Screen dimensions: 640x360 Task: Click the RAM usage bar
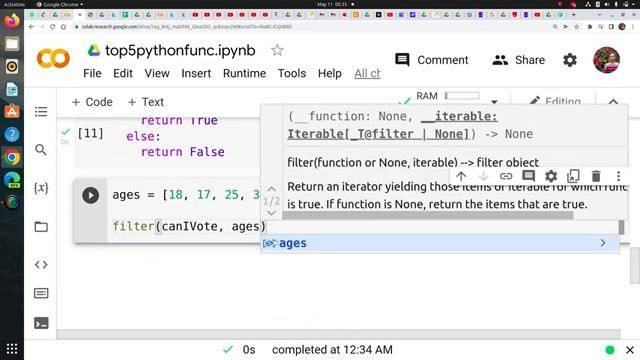pos(462,96)
